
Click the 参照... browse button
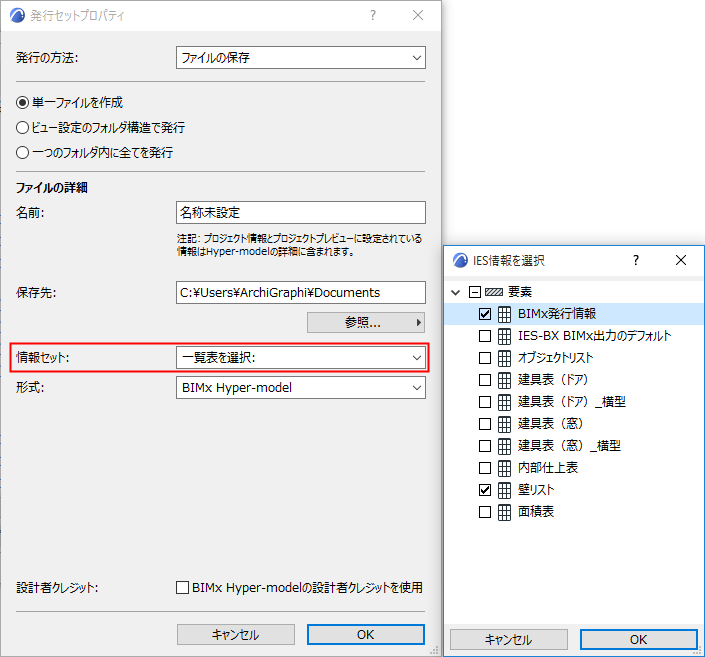(x=366, y=322)
